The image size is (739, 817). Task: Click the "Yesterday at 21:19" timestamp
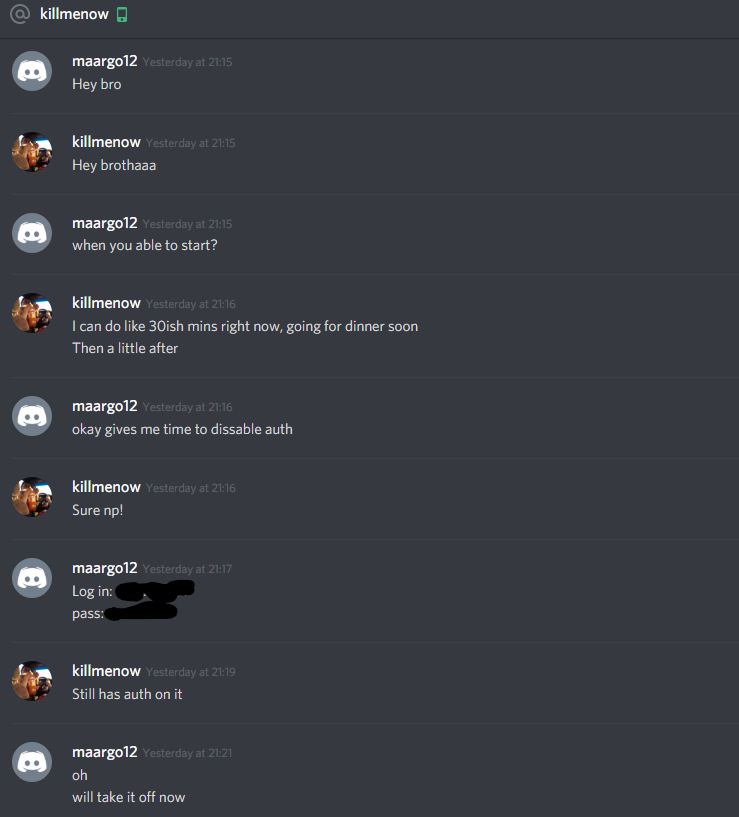coord(191,672)
